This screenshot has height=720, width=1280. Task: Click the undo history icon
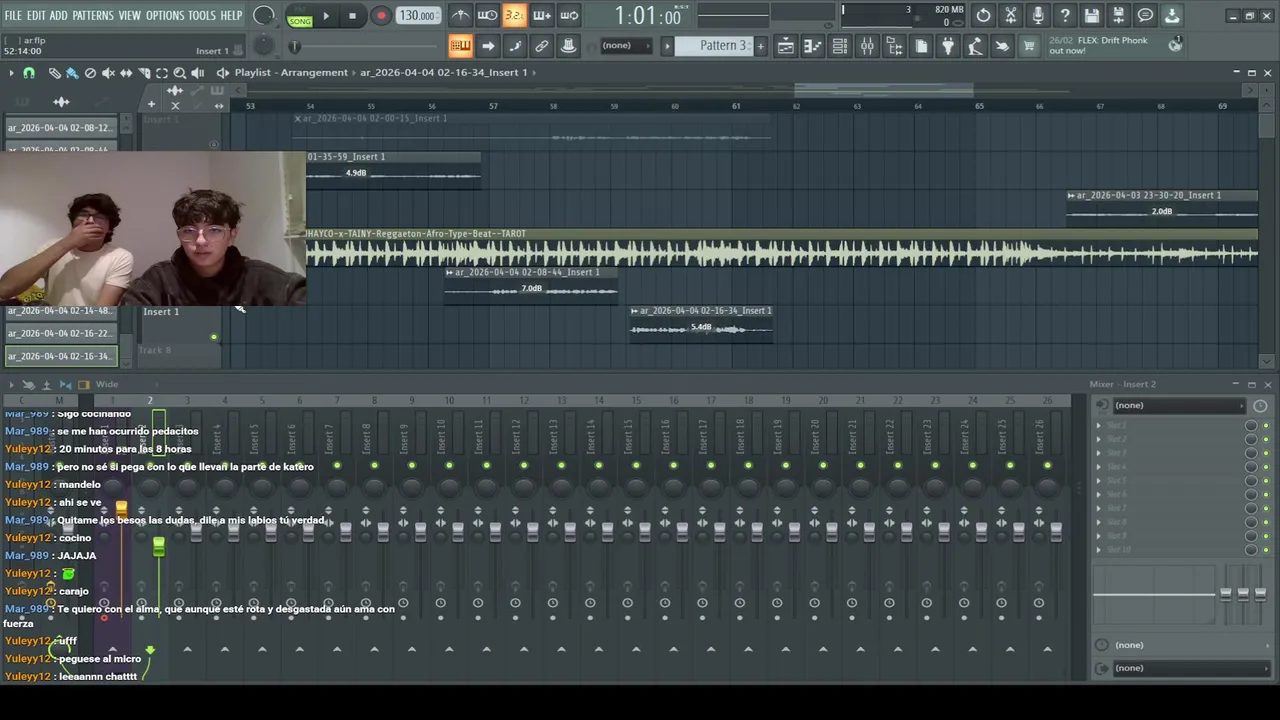click(984, 15)
